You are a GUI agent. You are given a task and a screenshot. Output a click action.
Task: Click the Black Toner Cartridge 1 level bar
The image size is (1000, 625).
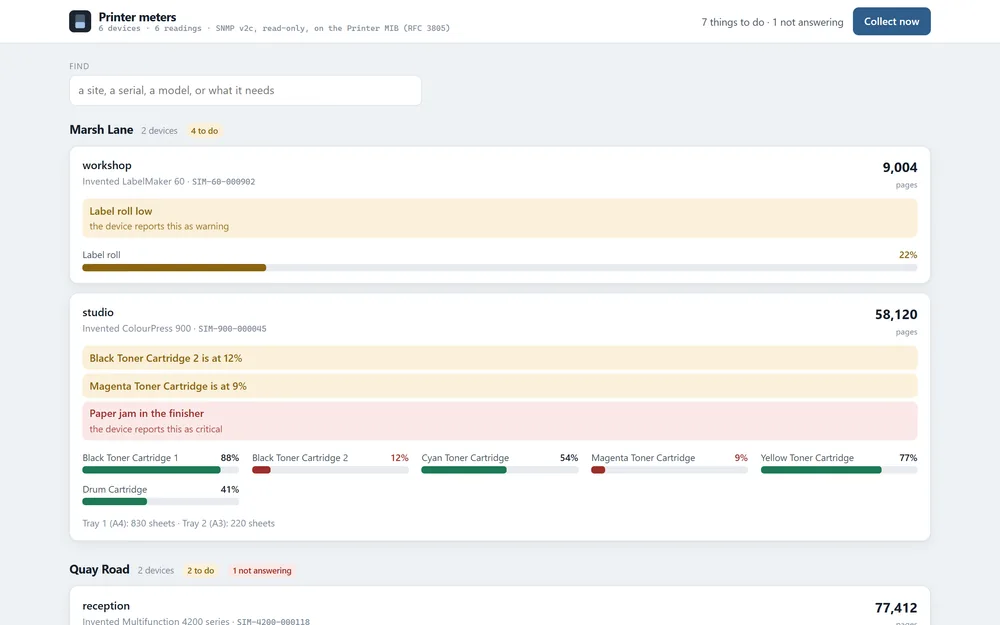pos(161,470)
